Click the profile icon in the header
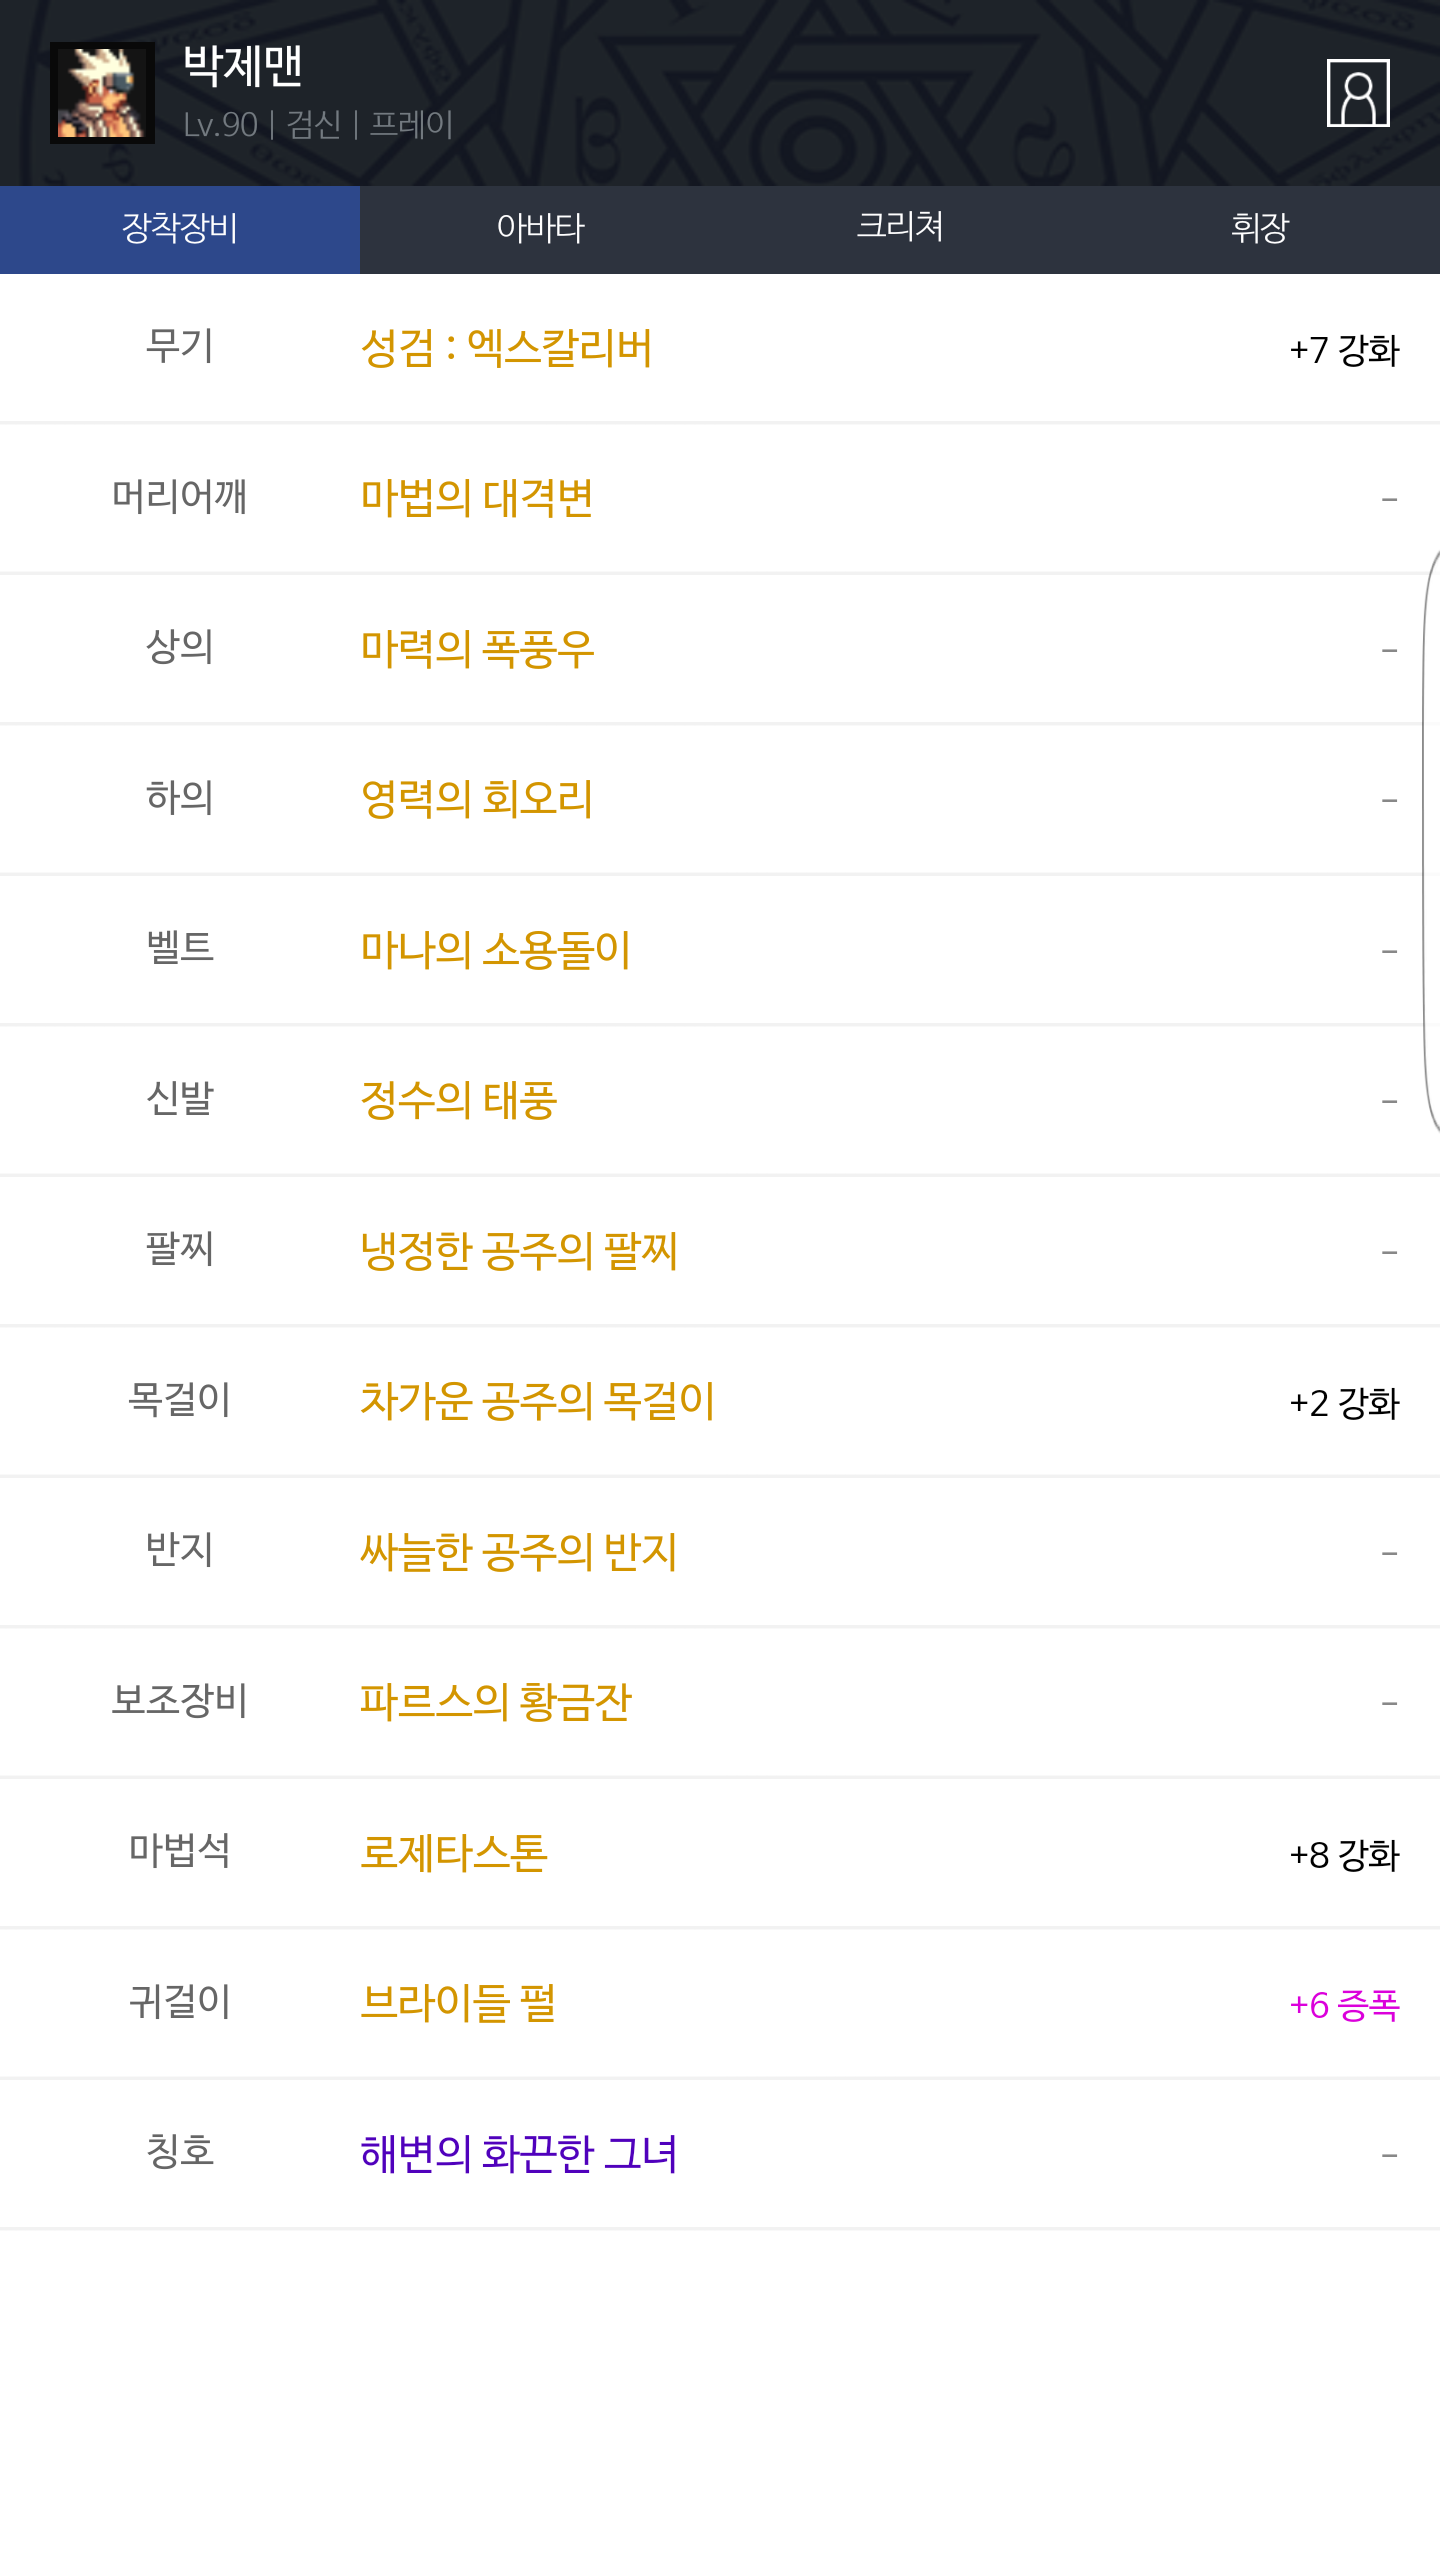 1357,93
